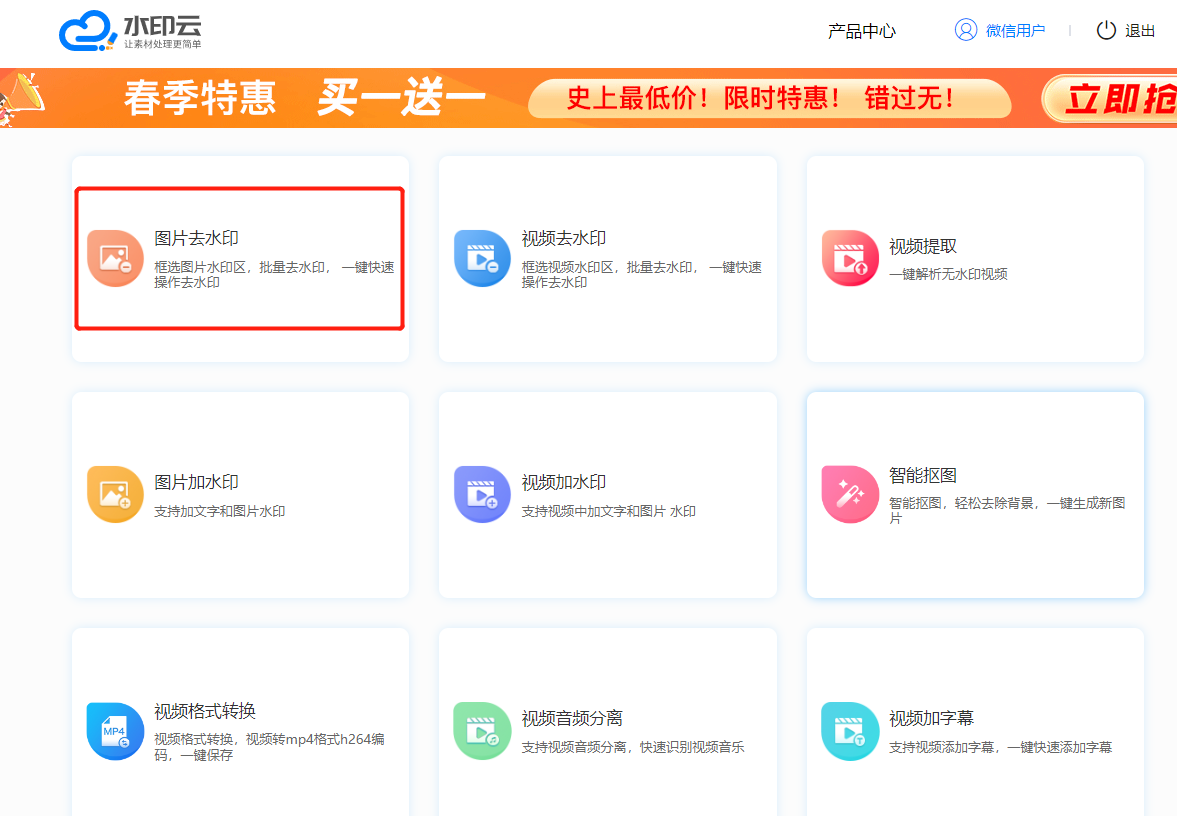Click the 视频加水印 purple video icon
Viewport: 1177px width, 816px height.
482,494
